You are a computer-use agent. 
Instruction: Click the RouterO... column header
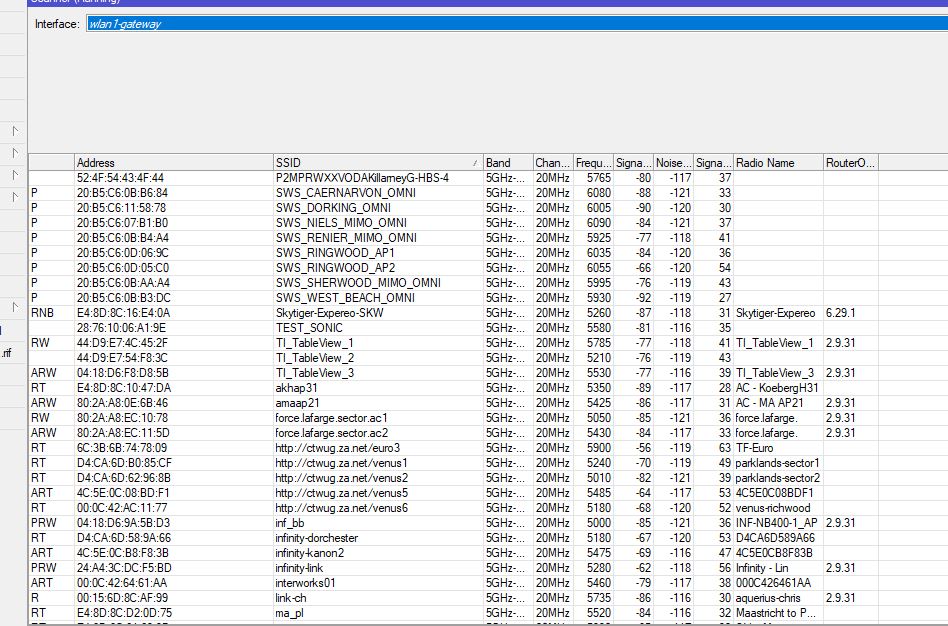point(850,162)
